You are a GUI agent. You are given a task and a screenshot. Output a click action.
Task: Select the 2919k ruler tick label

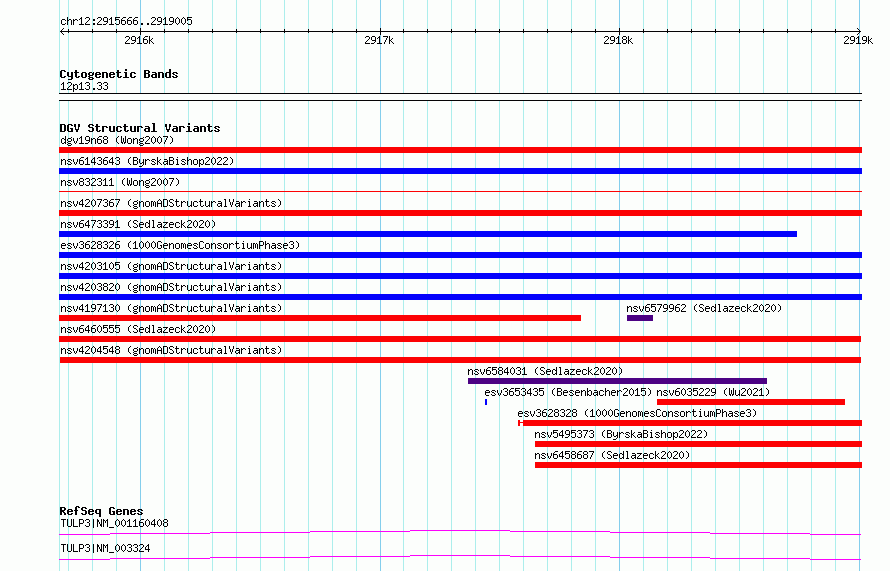coord(858,40)
